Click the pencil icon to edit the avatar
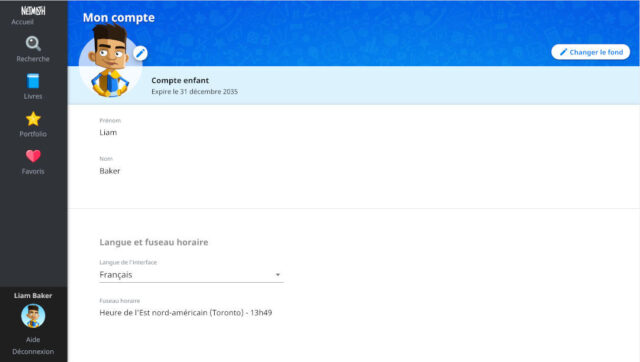This screenshot has height=362, width=640. coord(140,53)
